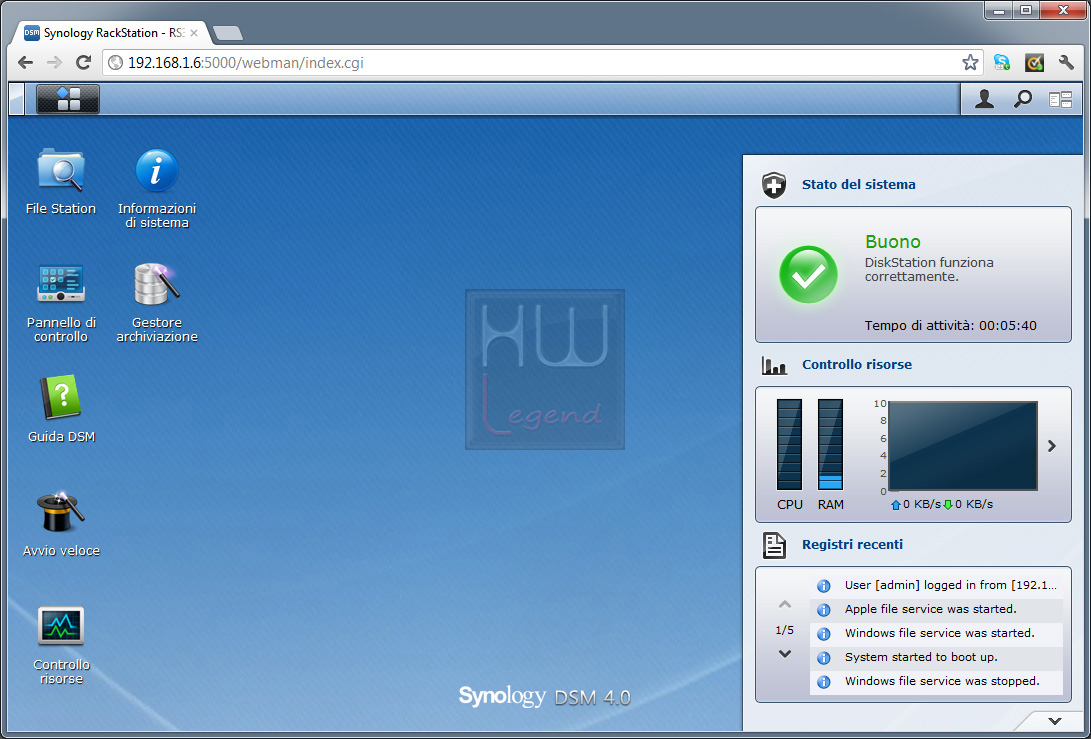Open Controllo risorse widget heading

tap(857, 365)
